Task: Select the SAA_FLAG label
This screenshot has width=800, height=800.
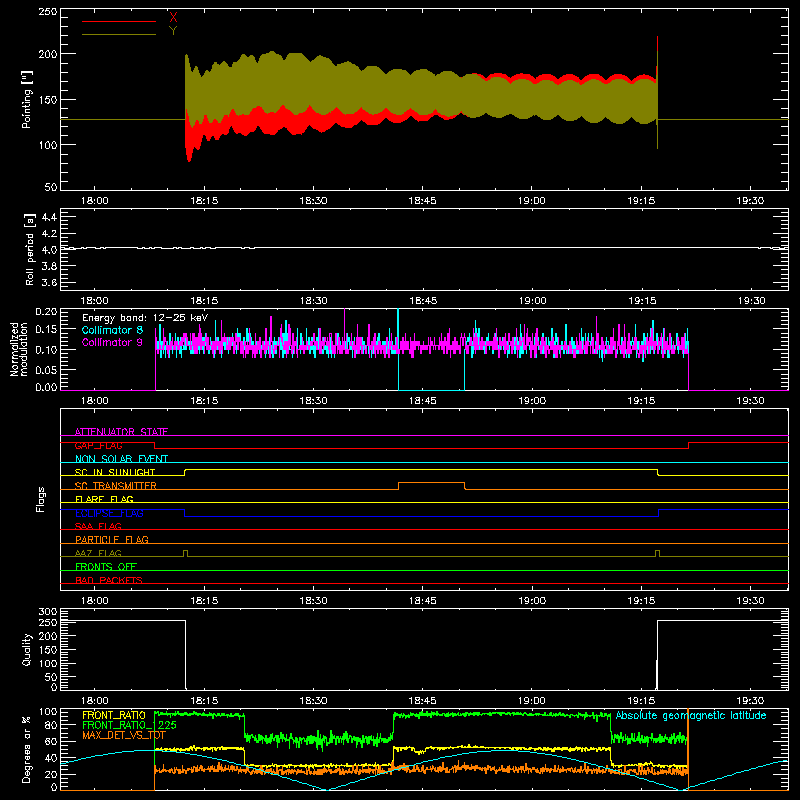Action: coord(98,526)
